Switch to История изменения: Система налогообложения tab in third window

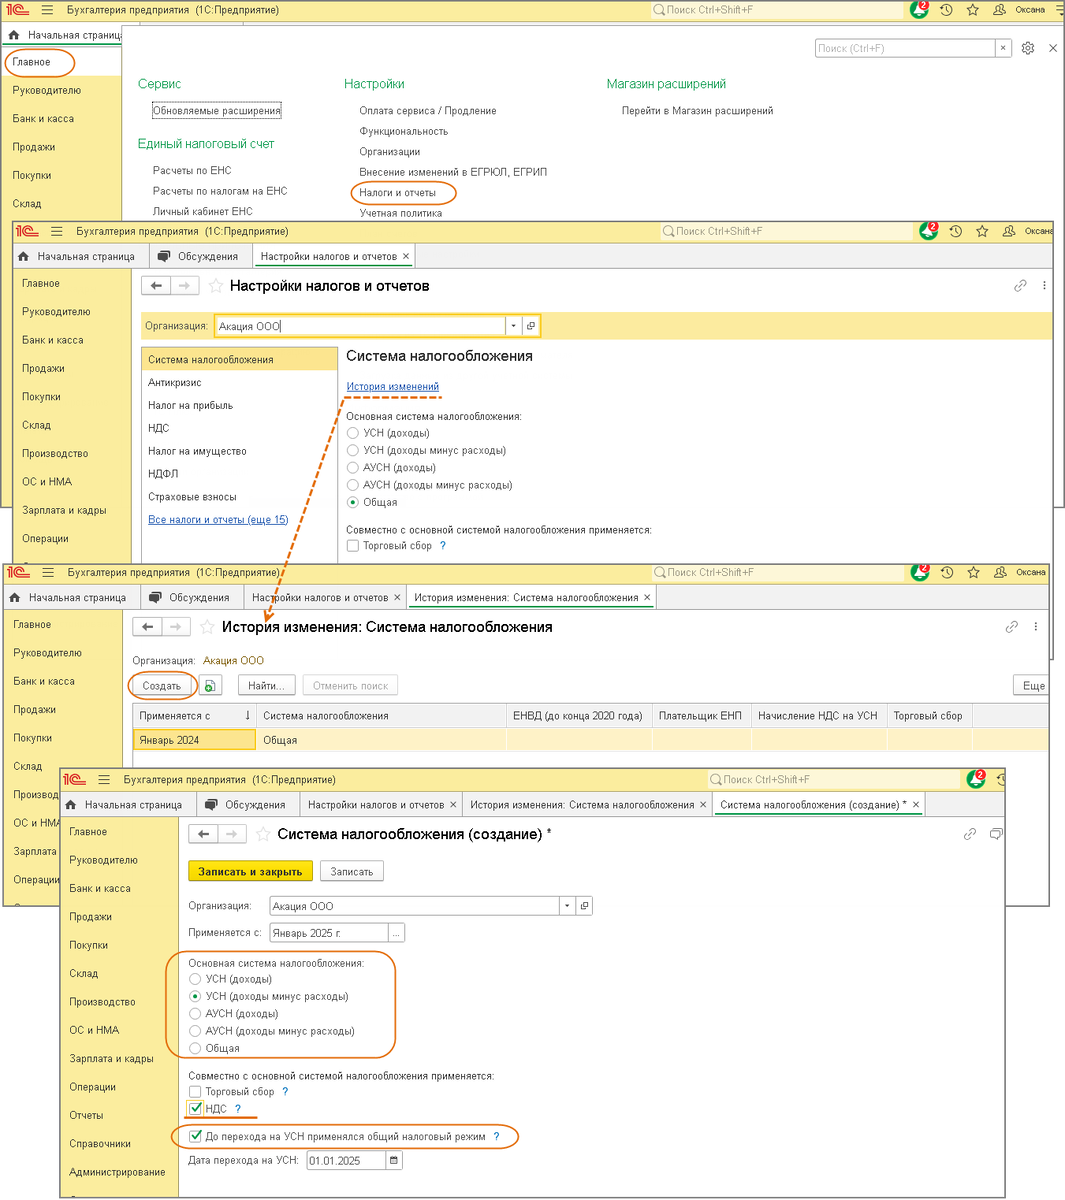tap(532, 598)
